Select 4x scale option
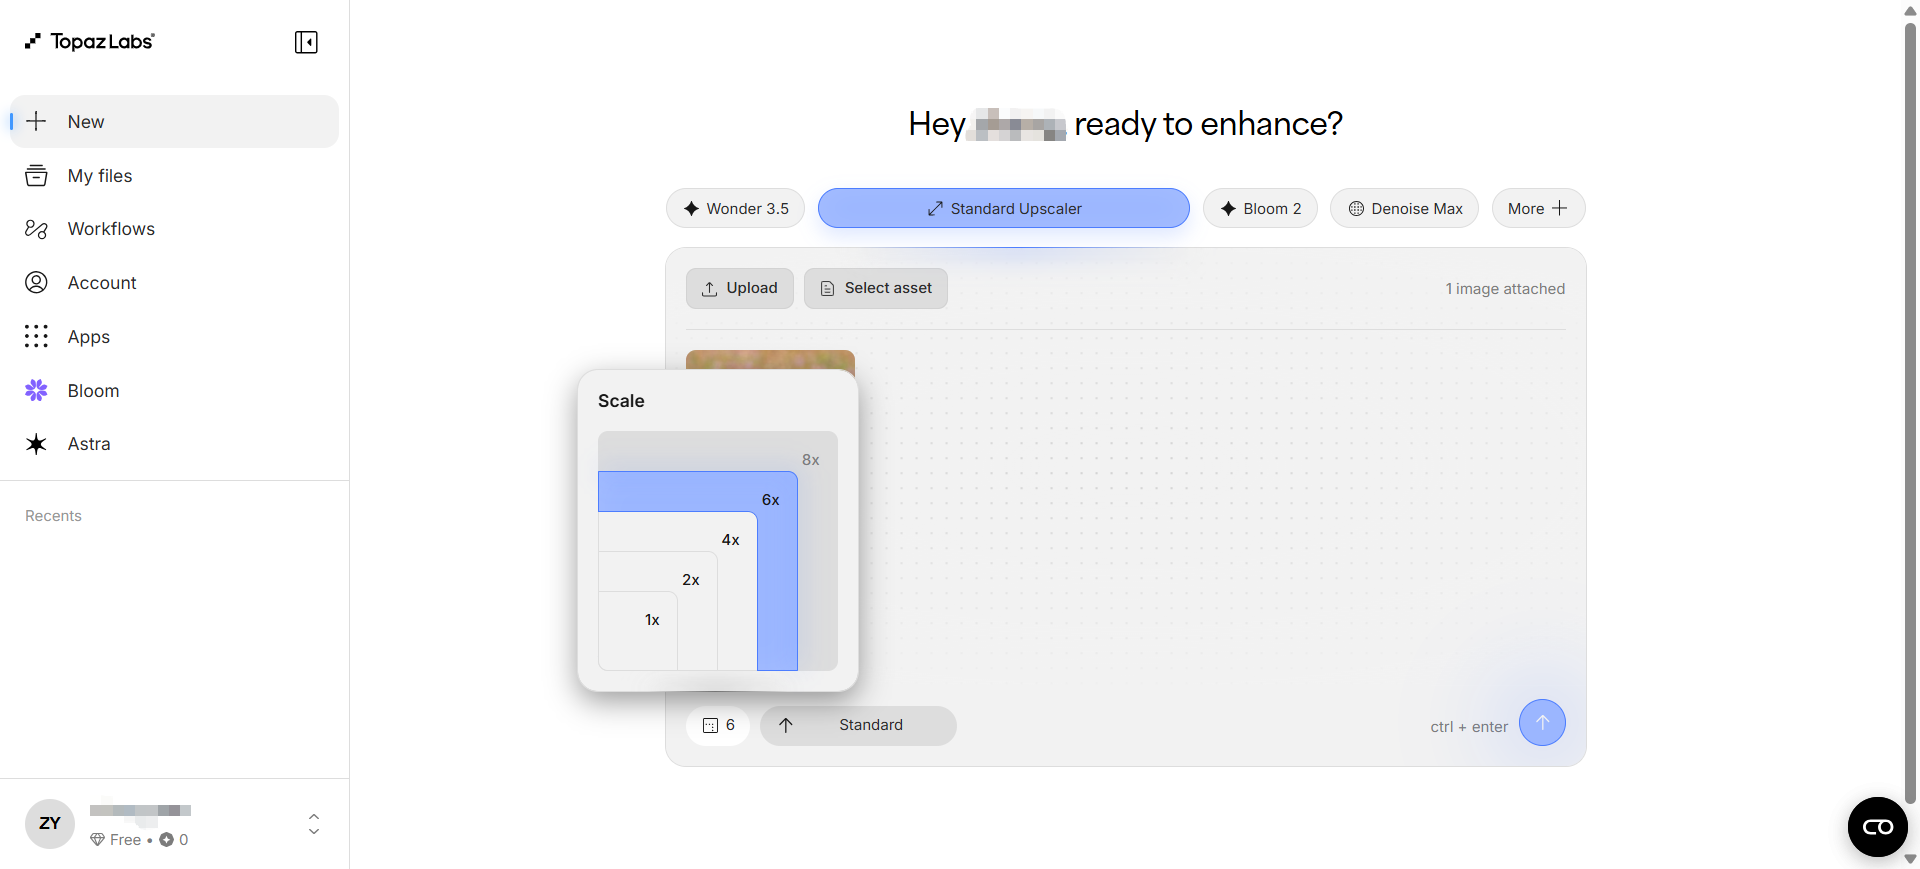This screenshot has width=1920, height=869. coord(731,540)
